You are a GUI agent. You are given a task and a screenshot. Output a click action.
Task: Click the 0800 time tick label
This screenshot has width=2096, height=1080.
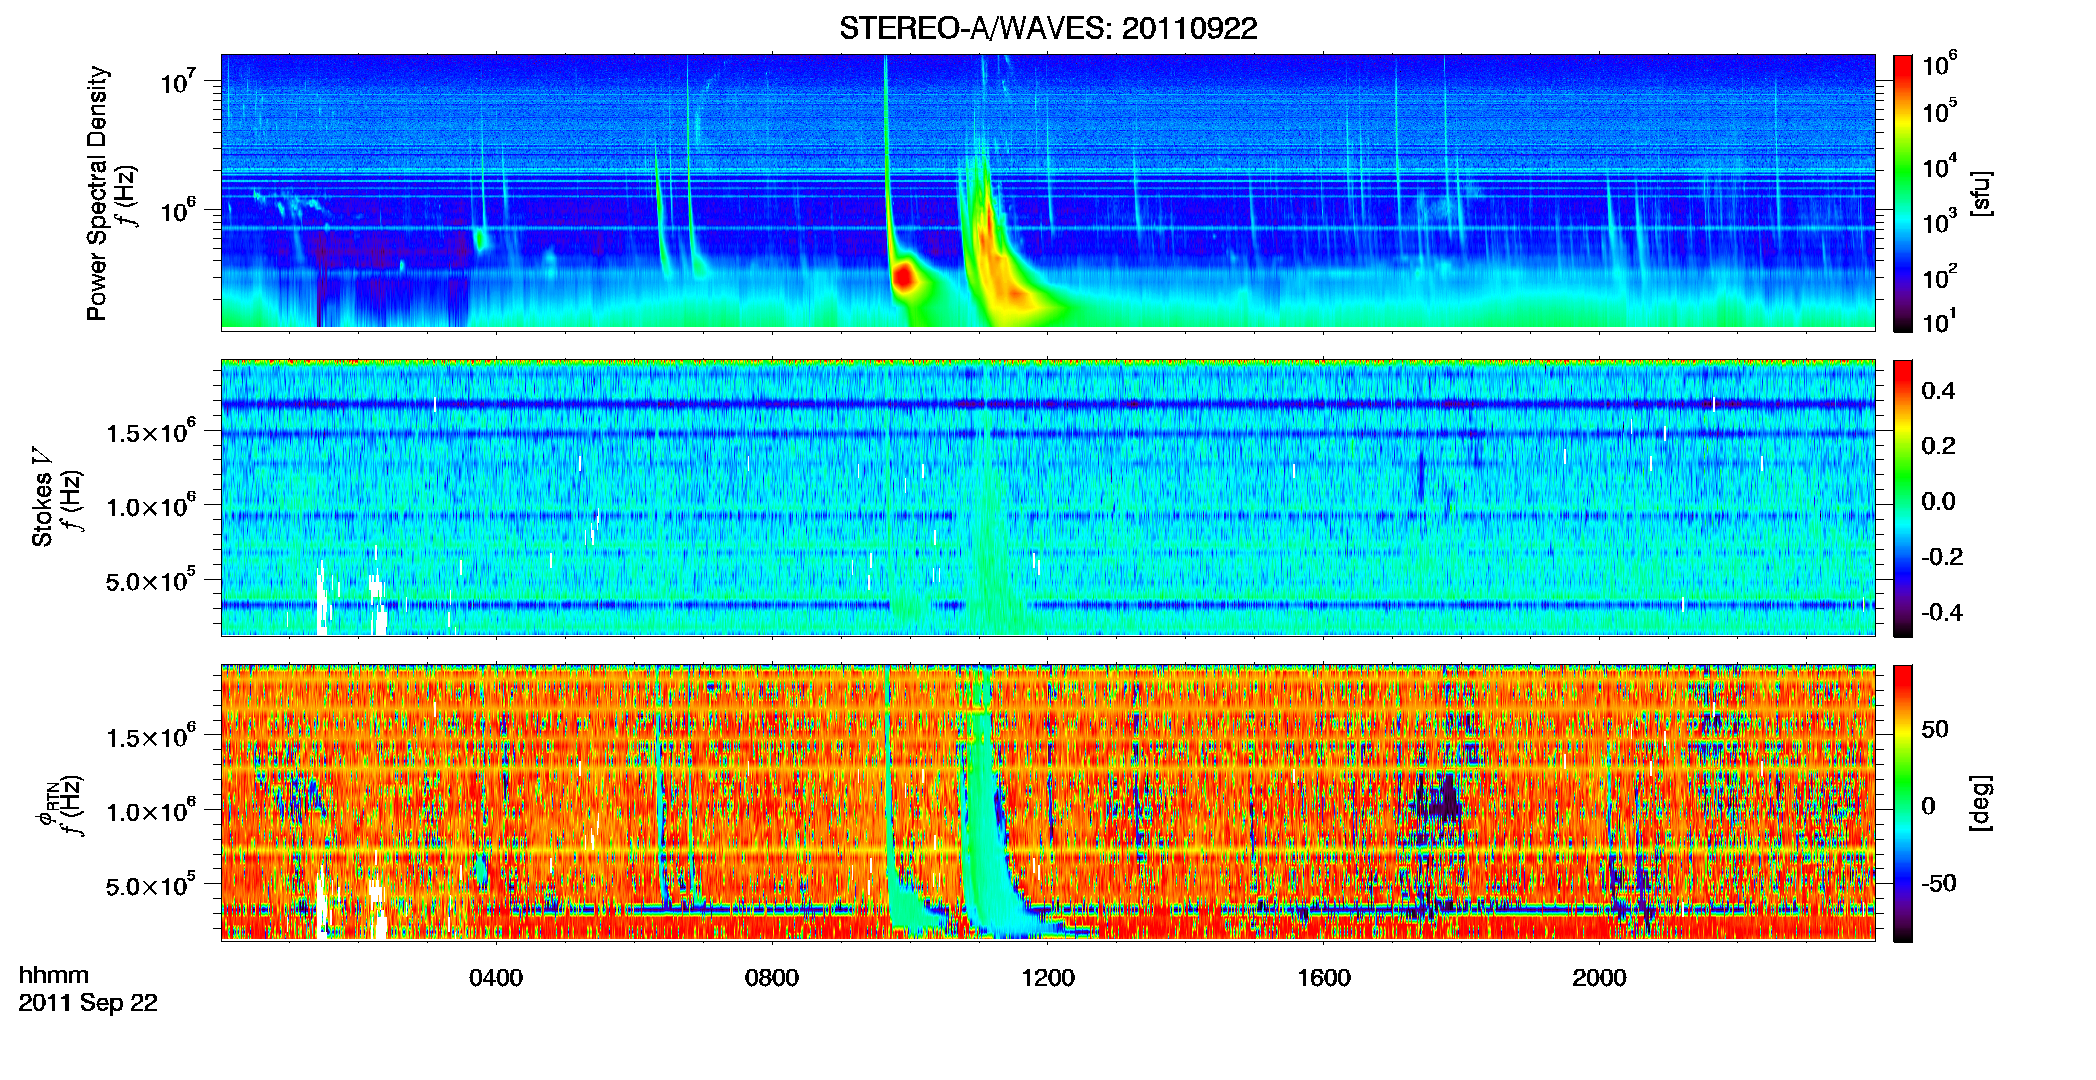click(772, 978)
